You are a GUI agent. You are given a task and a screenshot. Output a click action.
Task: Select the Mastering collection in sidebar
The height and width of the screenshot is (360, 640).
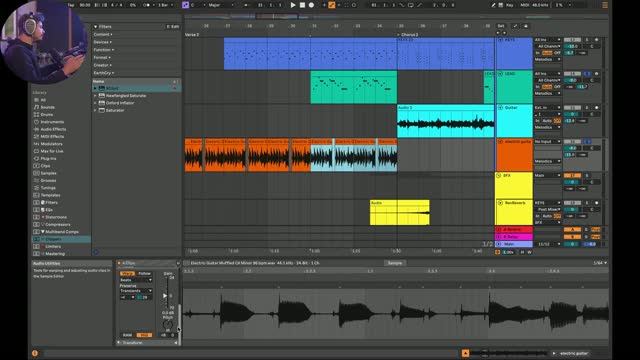(55, 253)
